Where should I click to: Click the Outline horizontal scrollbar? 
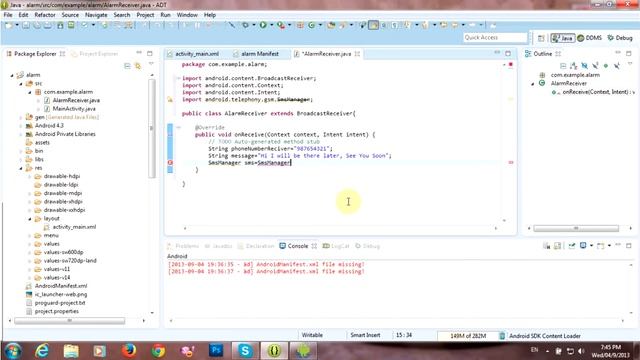[x=576, y=228]
